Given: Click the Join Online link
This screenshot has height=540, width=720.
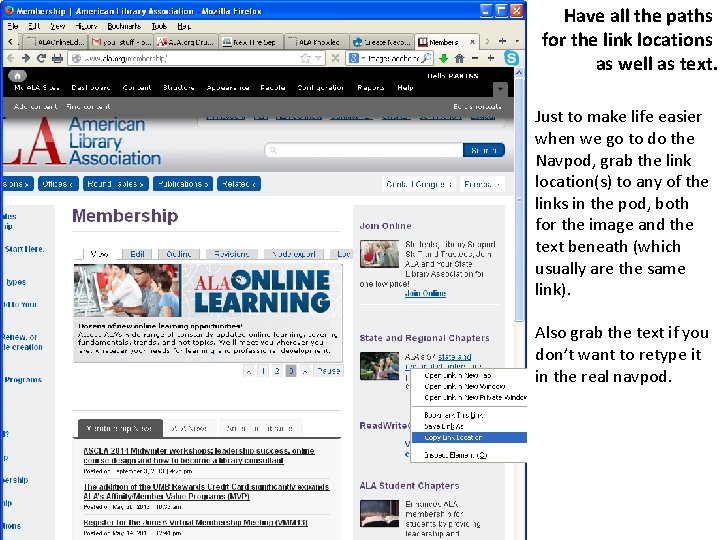Looking at the screenshot, I should pyautogui.click(x=425, y=293).
